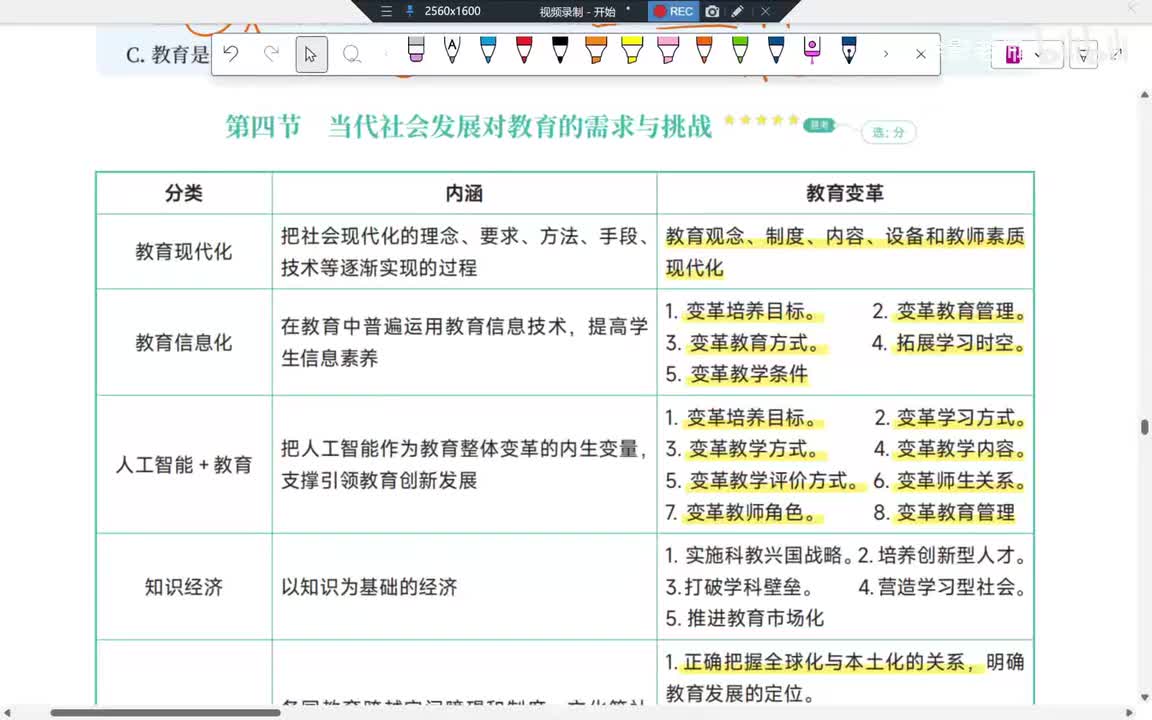Pick the eraser tool
The width and height of the screenshot is (1152, 720).
416,50
